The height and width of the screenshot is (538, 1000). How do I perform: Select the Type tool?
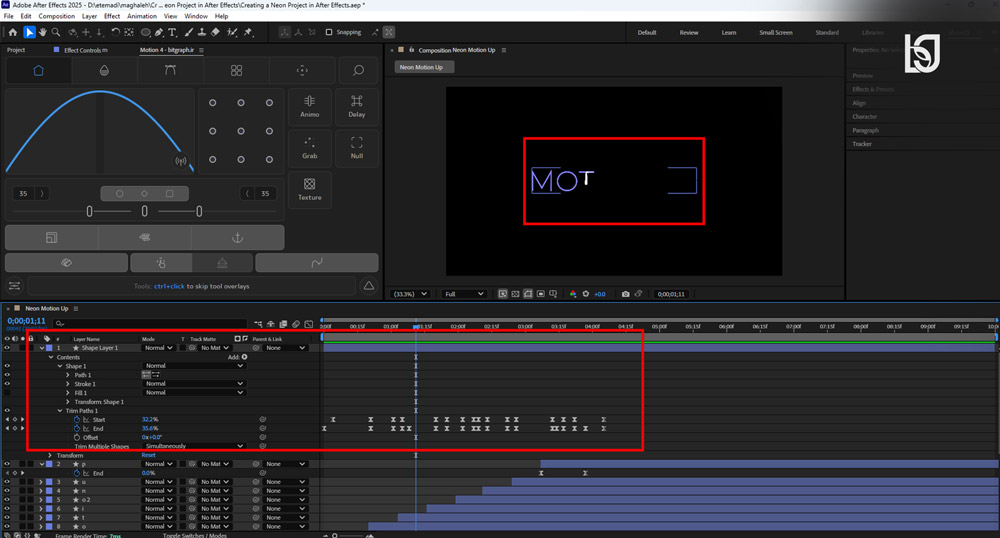click(172, 32)
